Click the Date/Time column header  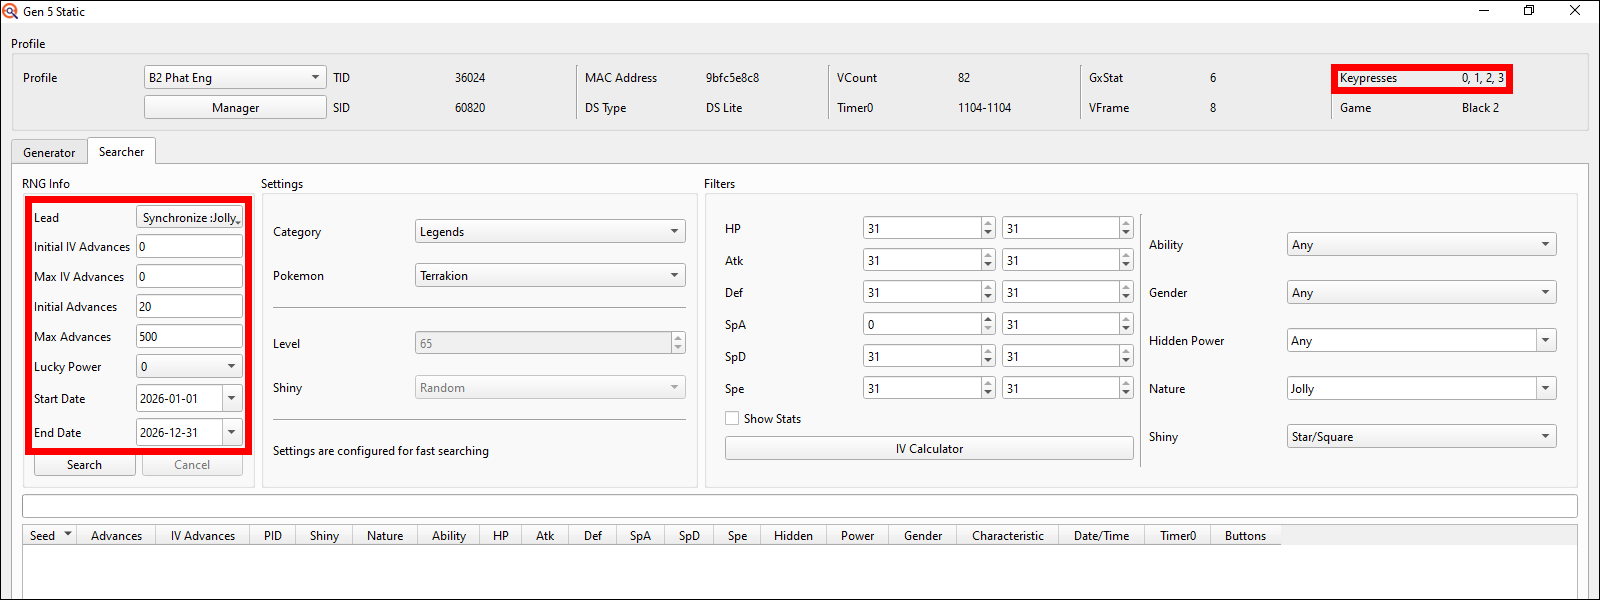pyautogui.click(x=1102, y=535)
